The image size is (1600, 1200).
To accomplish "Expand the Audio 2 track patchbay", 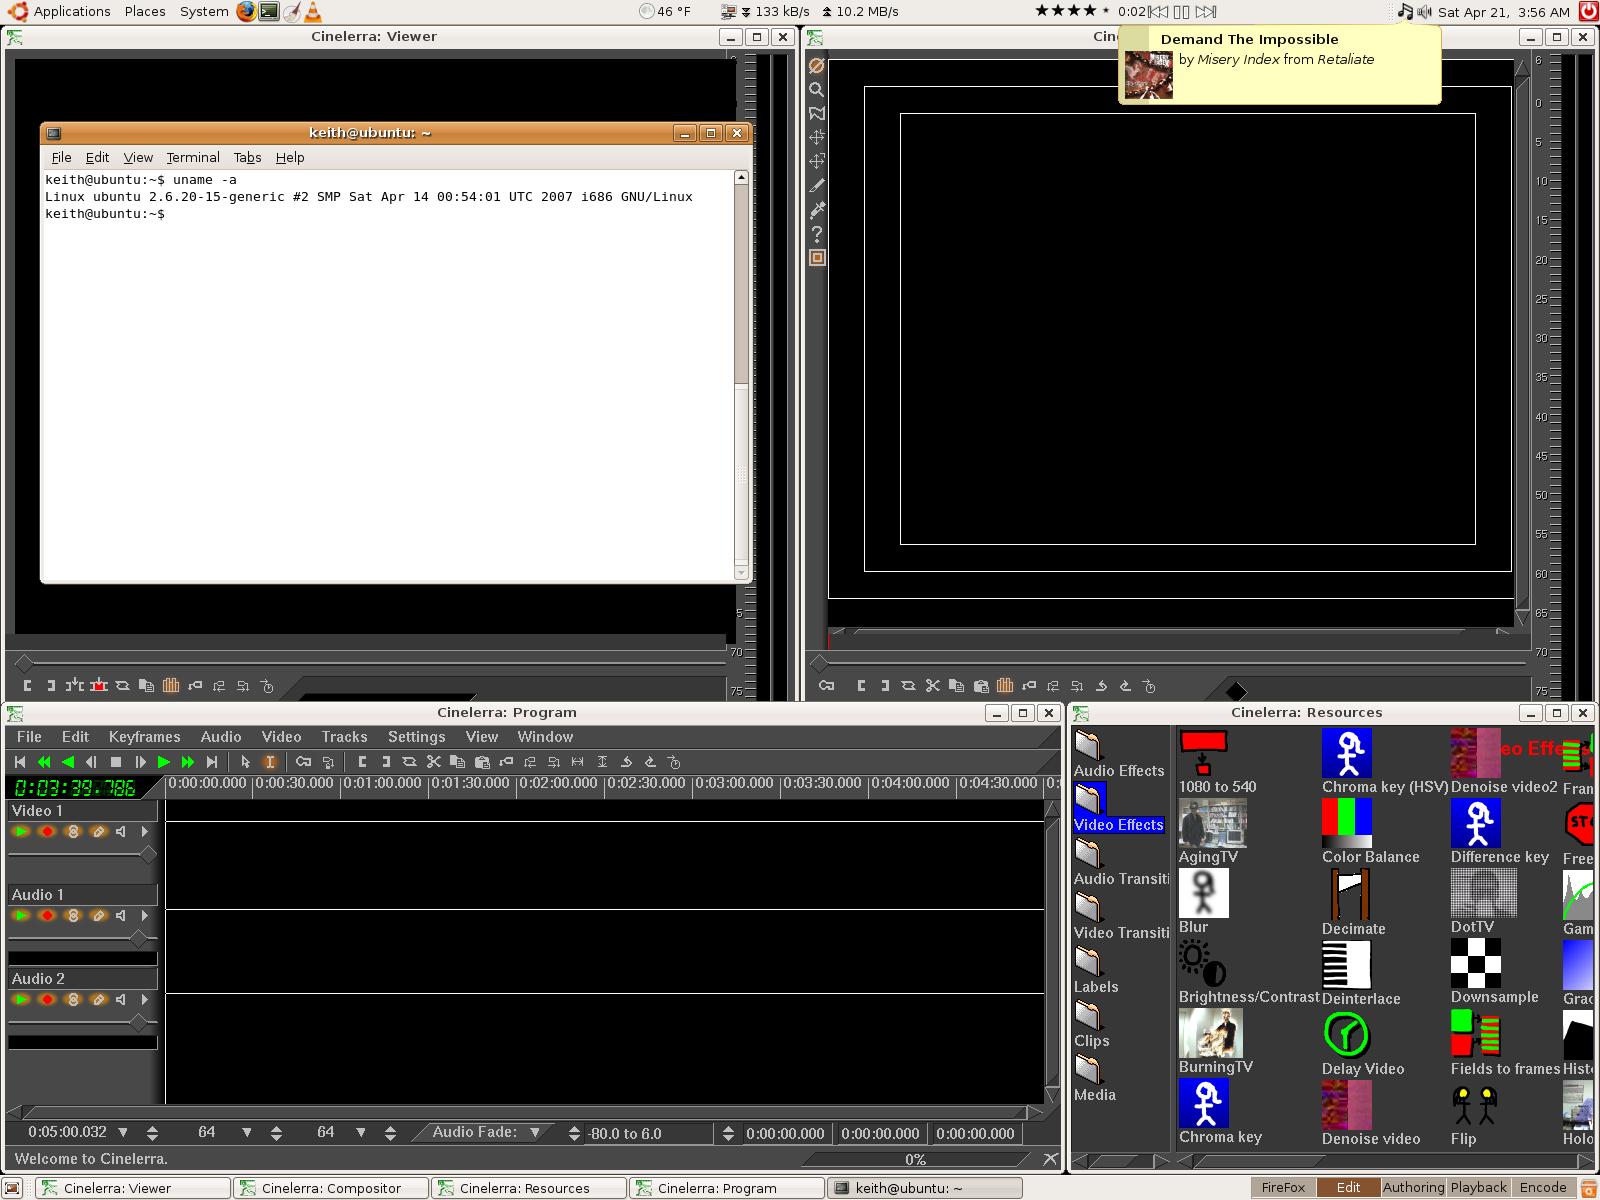I will (145, 1000).
